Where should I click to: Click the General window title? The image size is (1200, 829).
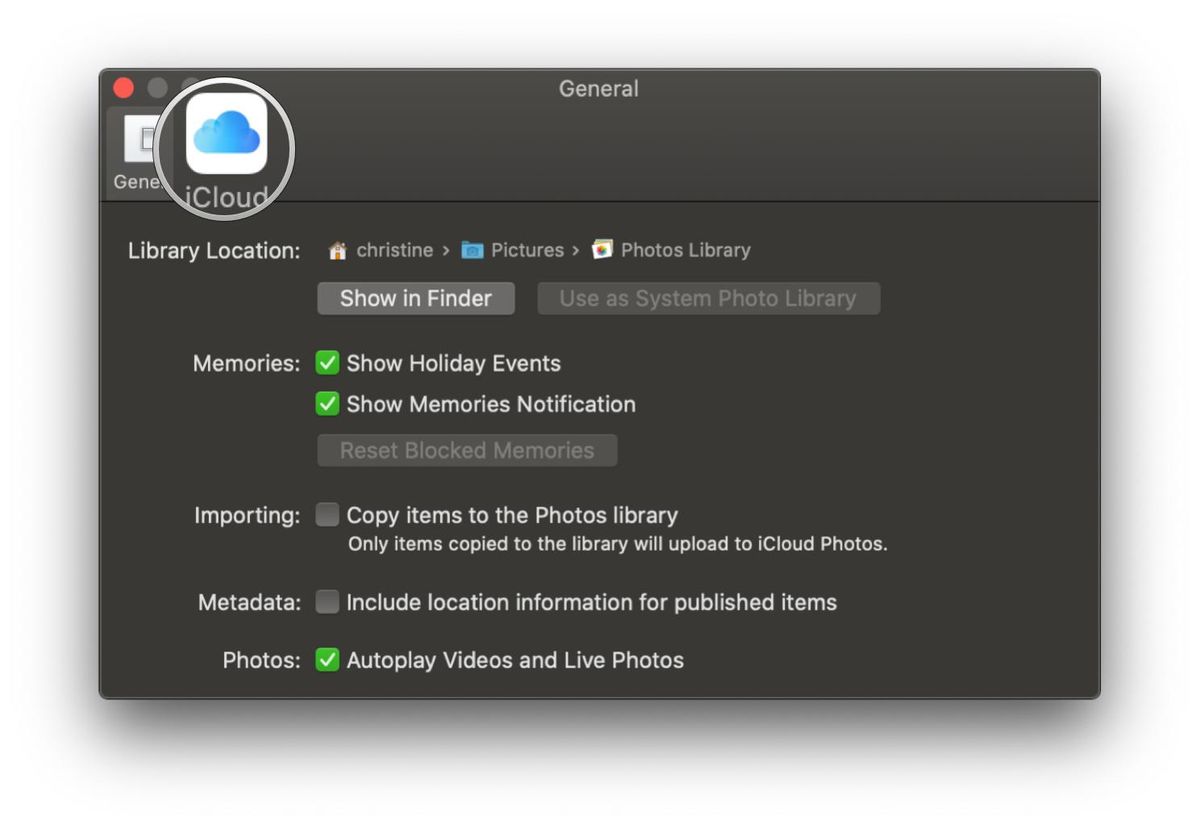598,88
